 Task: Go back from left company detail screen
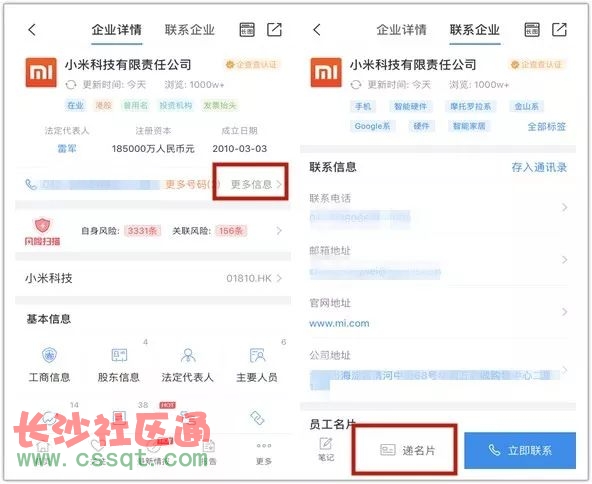coord(32,30)
